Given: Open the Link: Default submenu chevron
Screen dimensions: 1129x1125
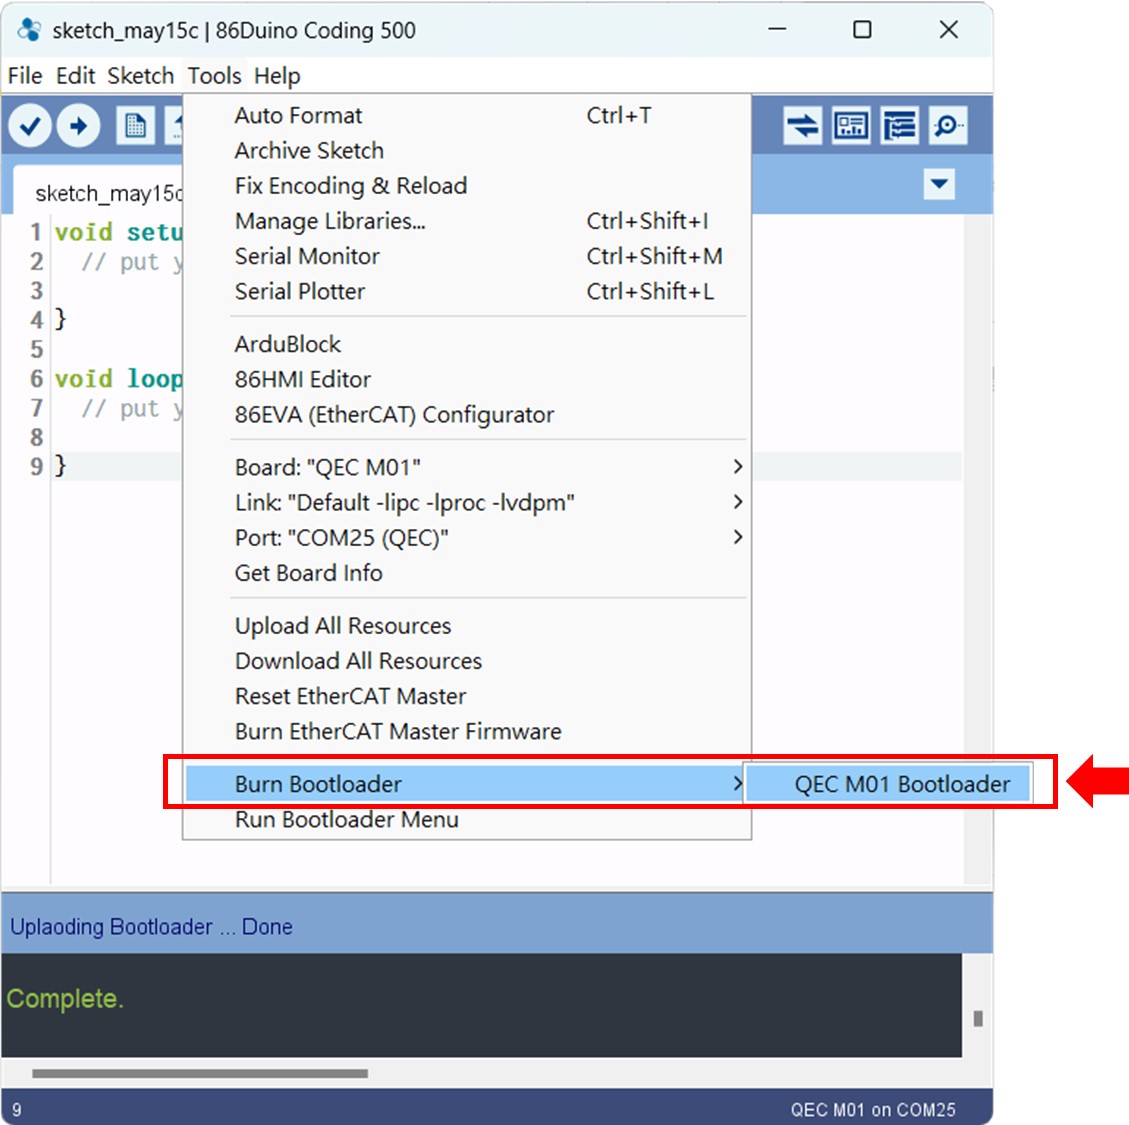Looking at the screenshot, I should (738, 502).
